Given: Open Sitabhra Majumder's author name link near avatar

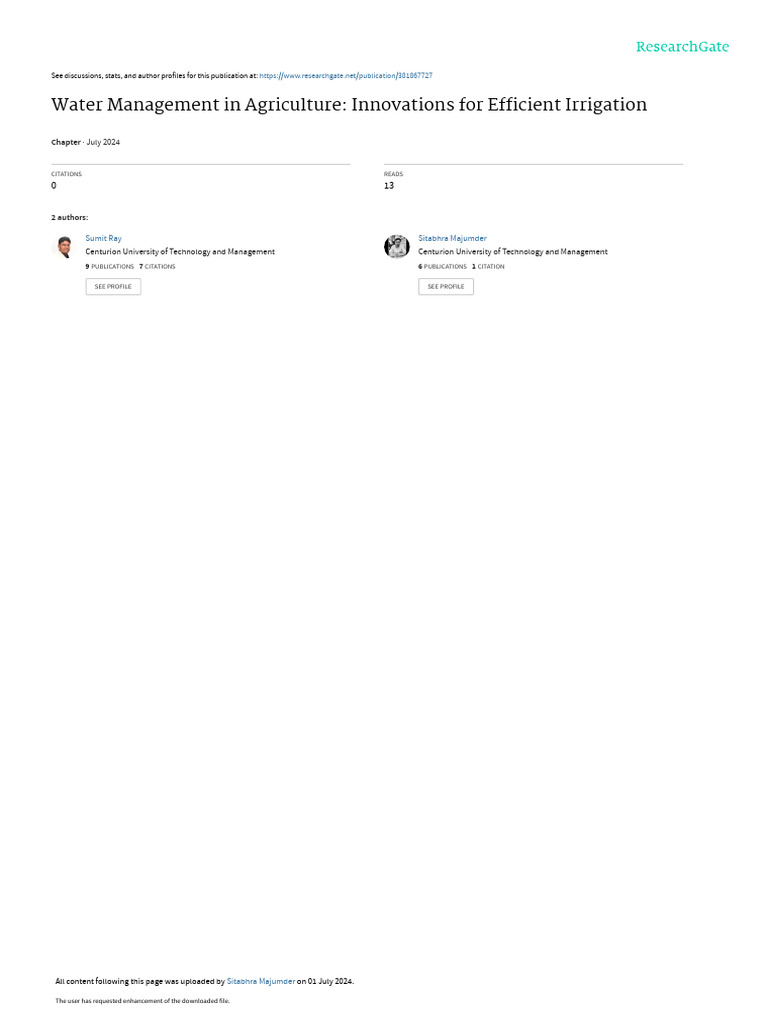Looking at the screenshot, I should (452, 238).
